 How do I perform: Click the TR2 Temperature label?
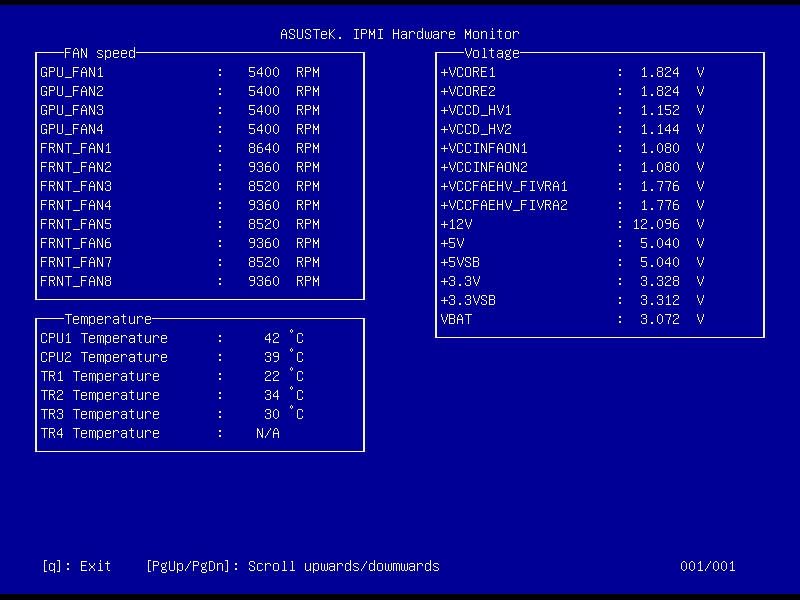pyautogui.click(x=100, y=395)
